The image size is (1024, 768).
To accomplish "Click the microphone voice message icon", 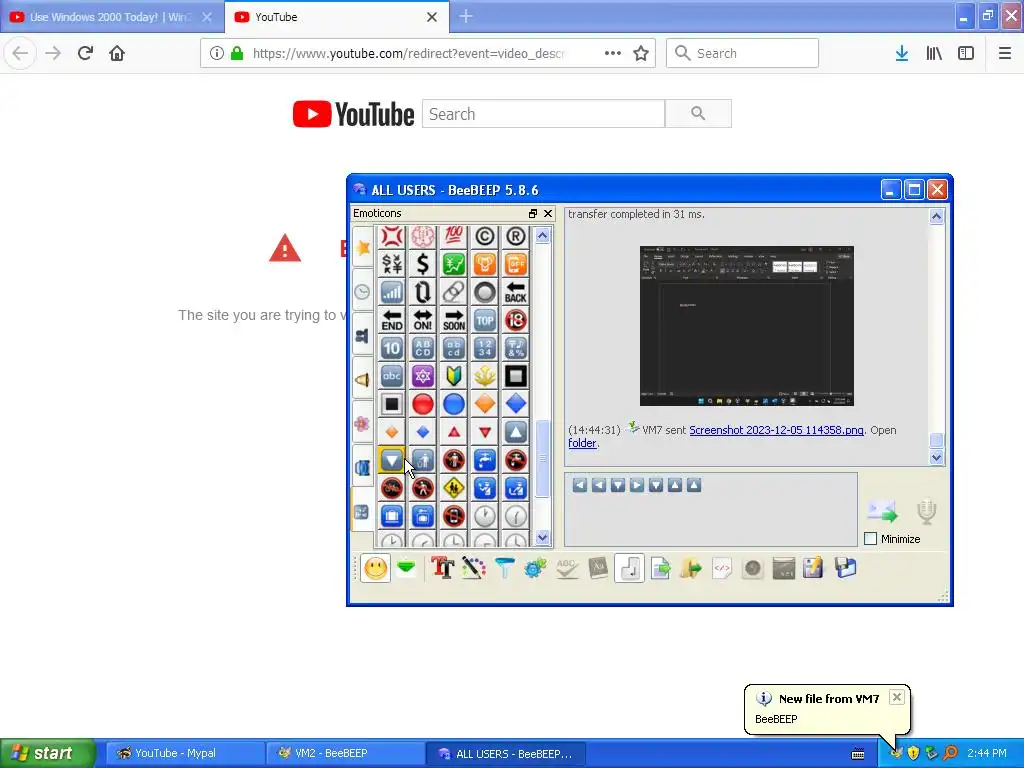I will [x=926, y=511].
